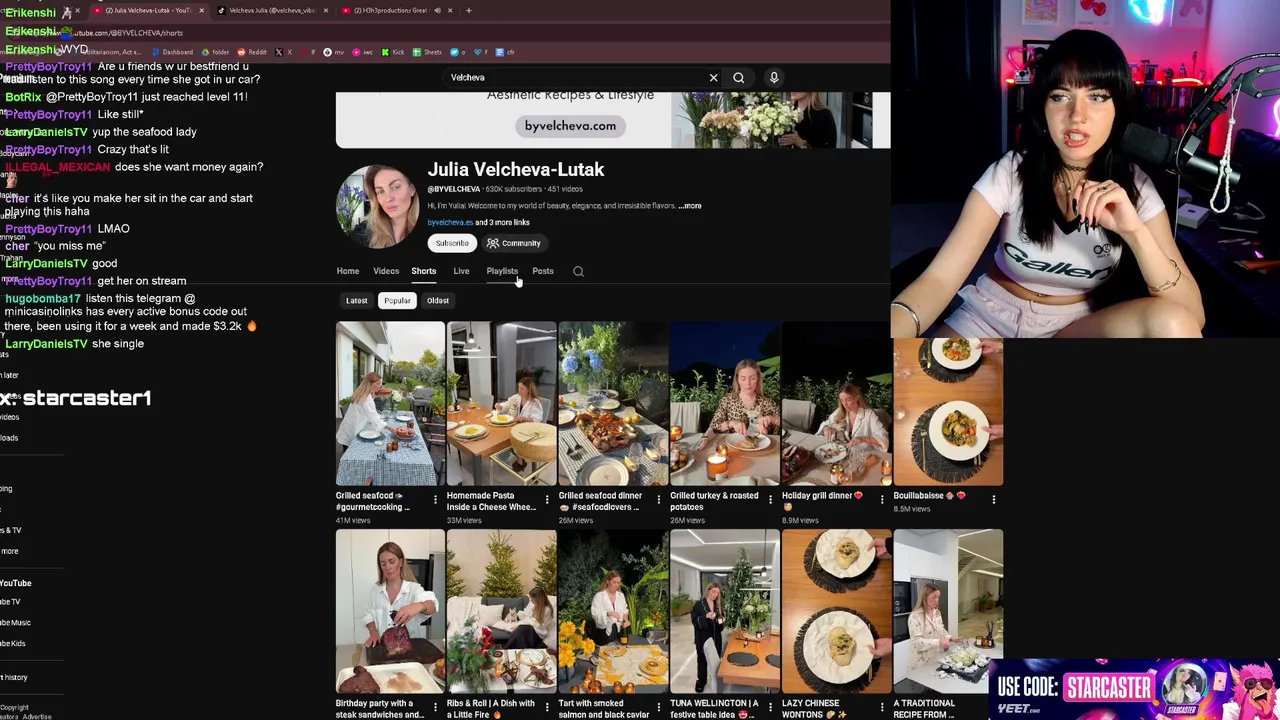
Task: Play the Grilled turkey & roasted potatoes short
Action: [x=725, y=403]
